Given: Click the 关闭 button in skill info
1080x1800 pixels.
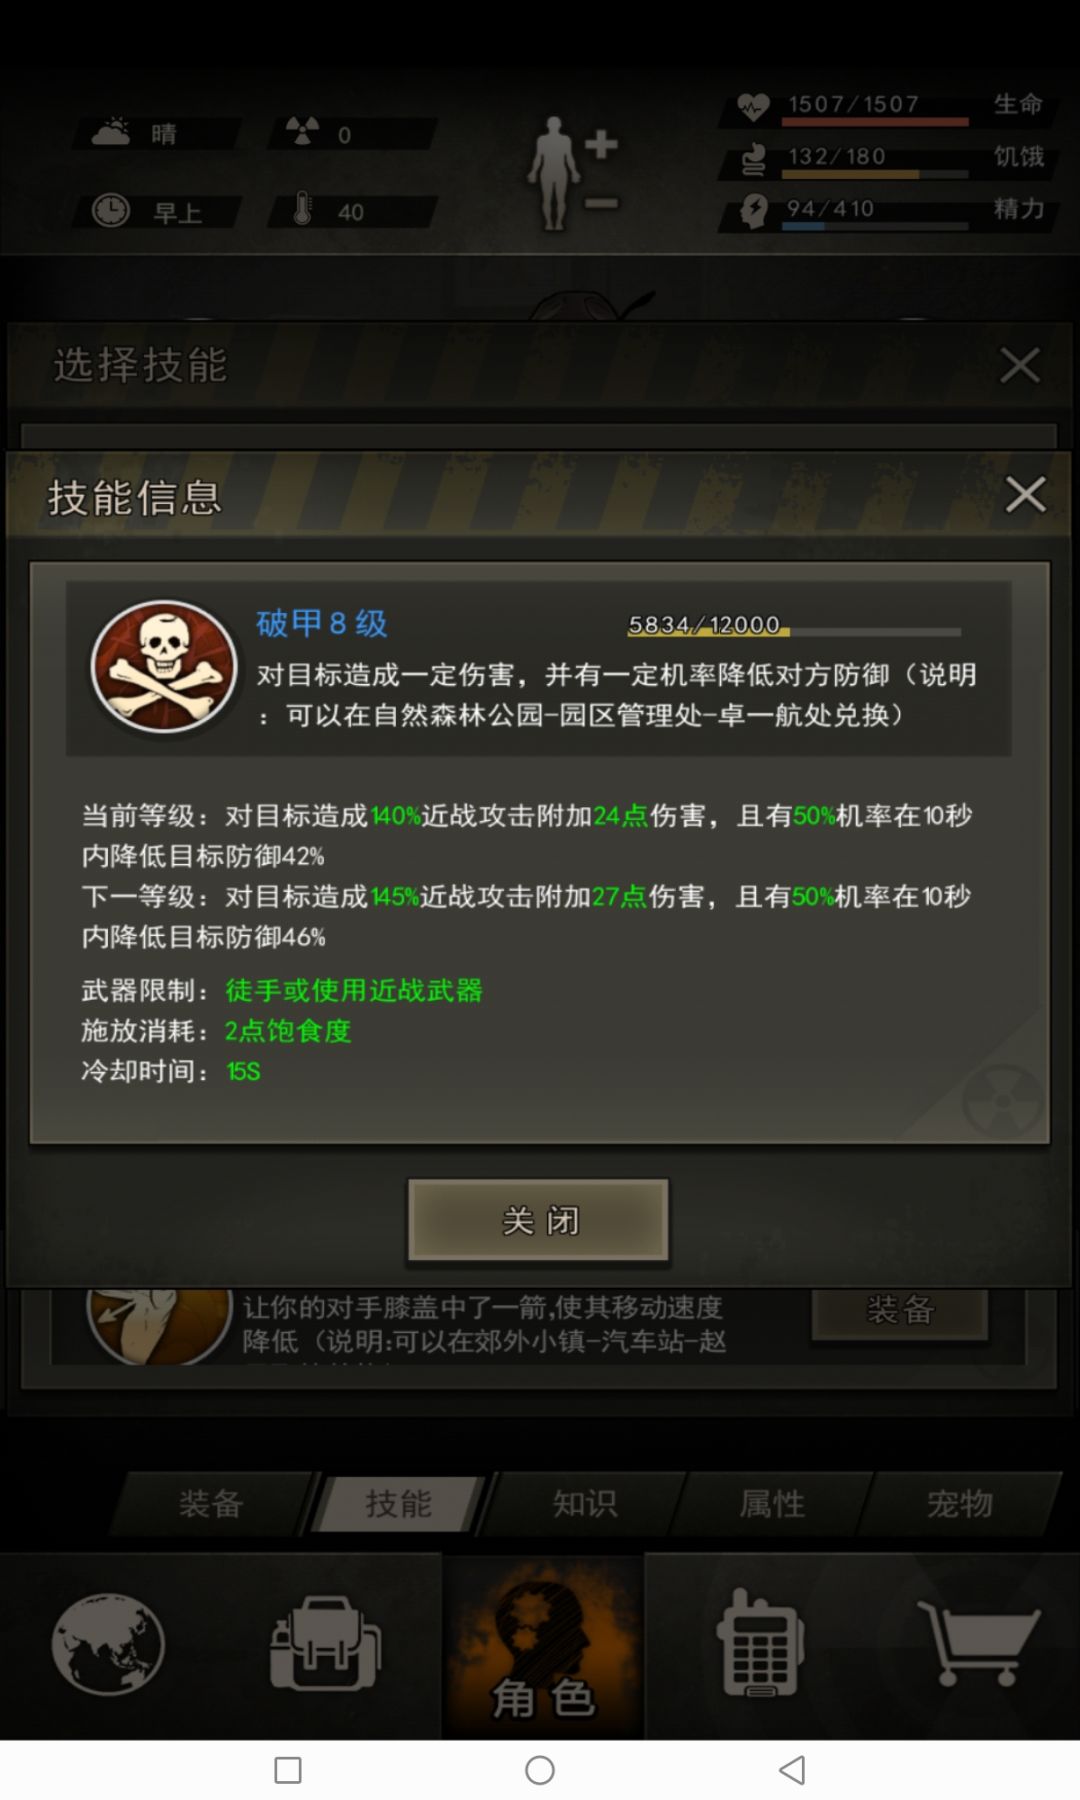Looking at the screenshot, I should pos(538,1220).
